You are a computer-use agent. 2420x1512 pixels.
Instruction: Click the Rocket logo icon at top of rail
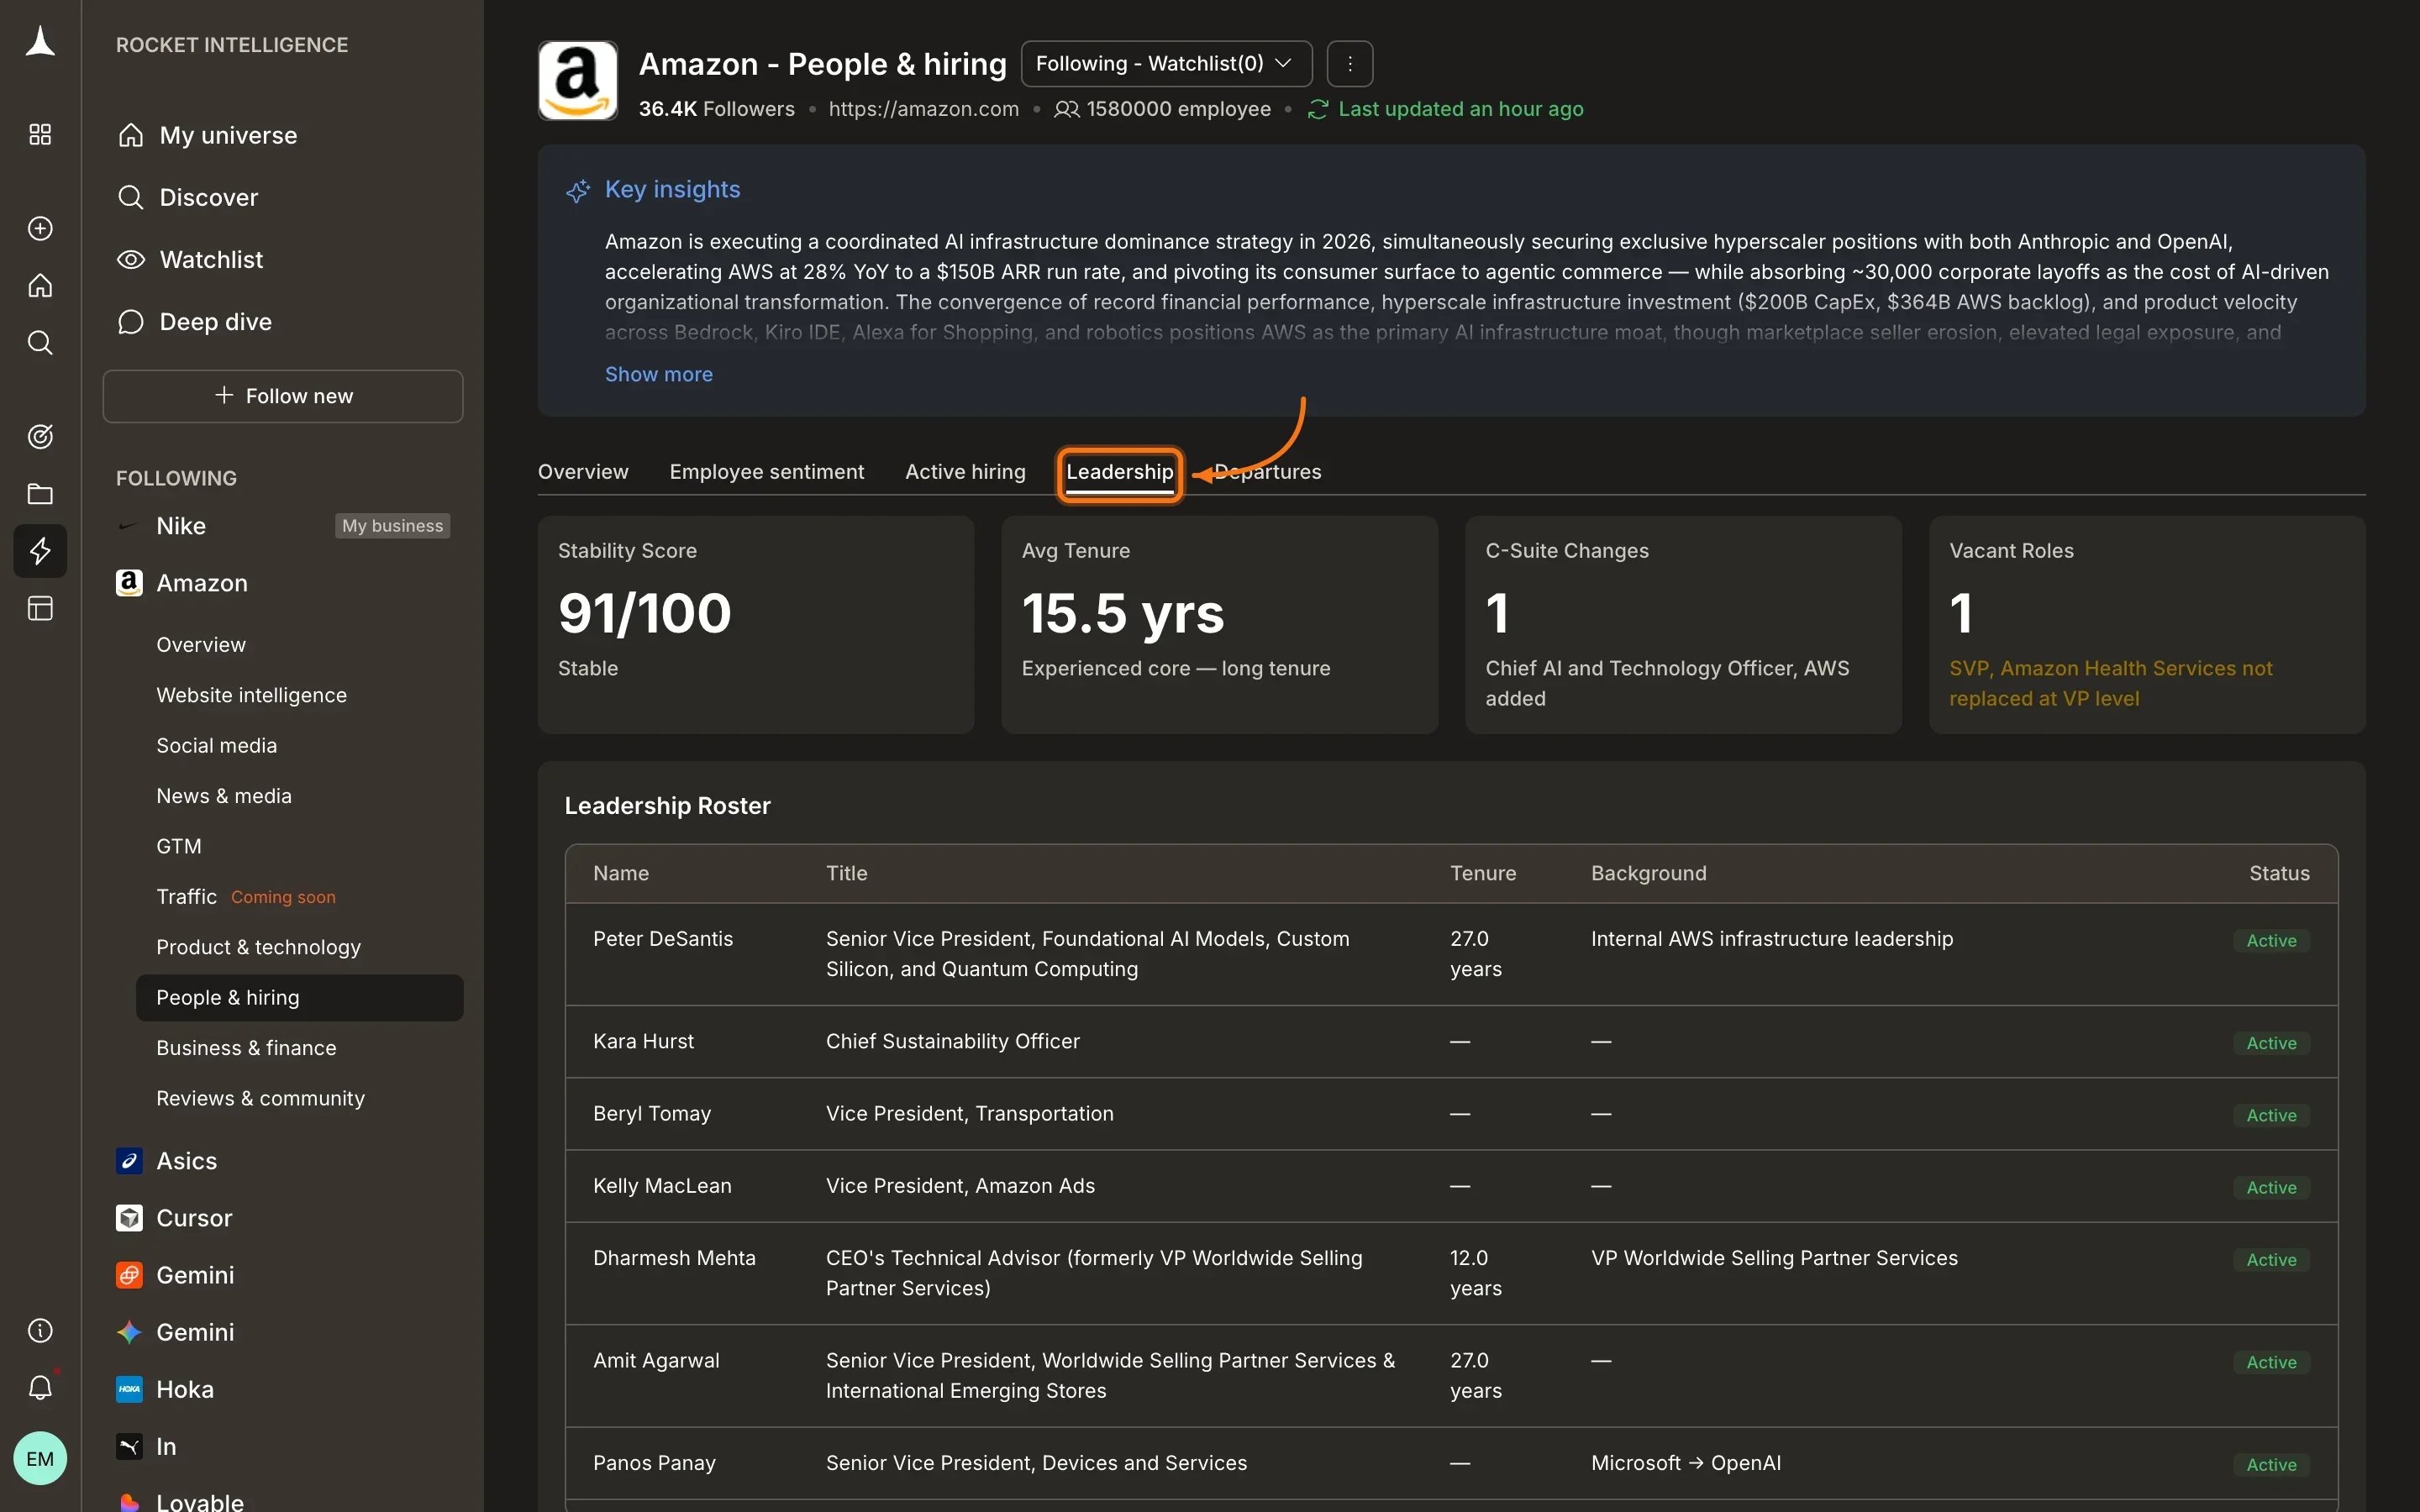[40, 42]
